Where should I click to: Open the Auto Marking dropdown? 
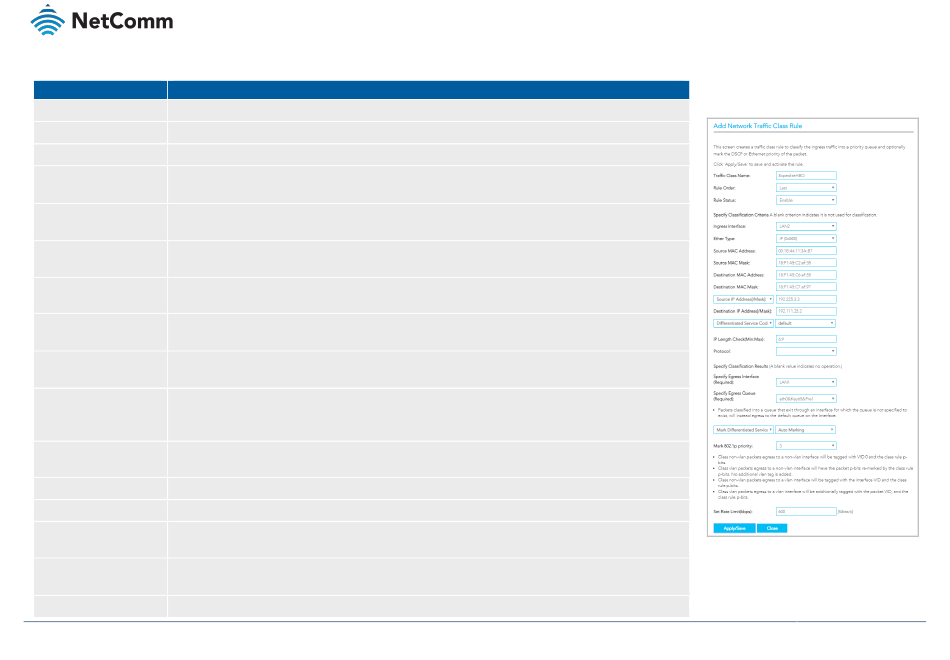805,429
